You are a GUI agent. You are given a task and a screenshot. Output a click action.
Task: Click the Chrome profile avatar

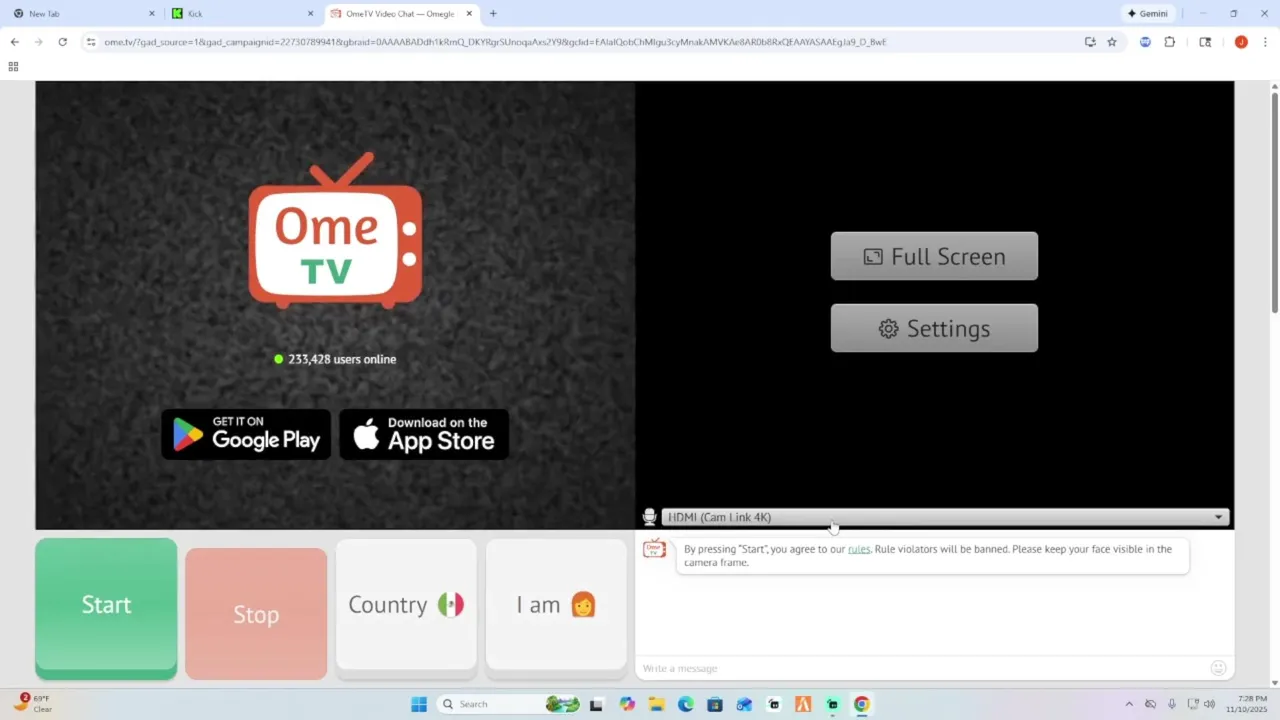pos(1241,42)
